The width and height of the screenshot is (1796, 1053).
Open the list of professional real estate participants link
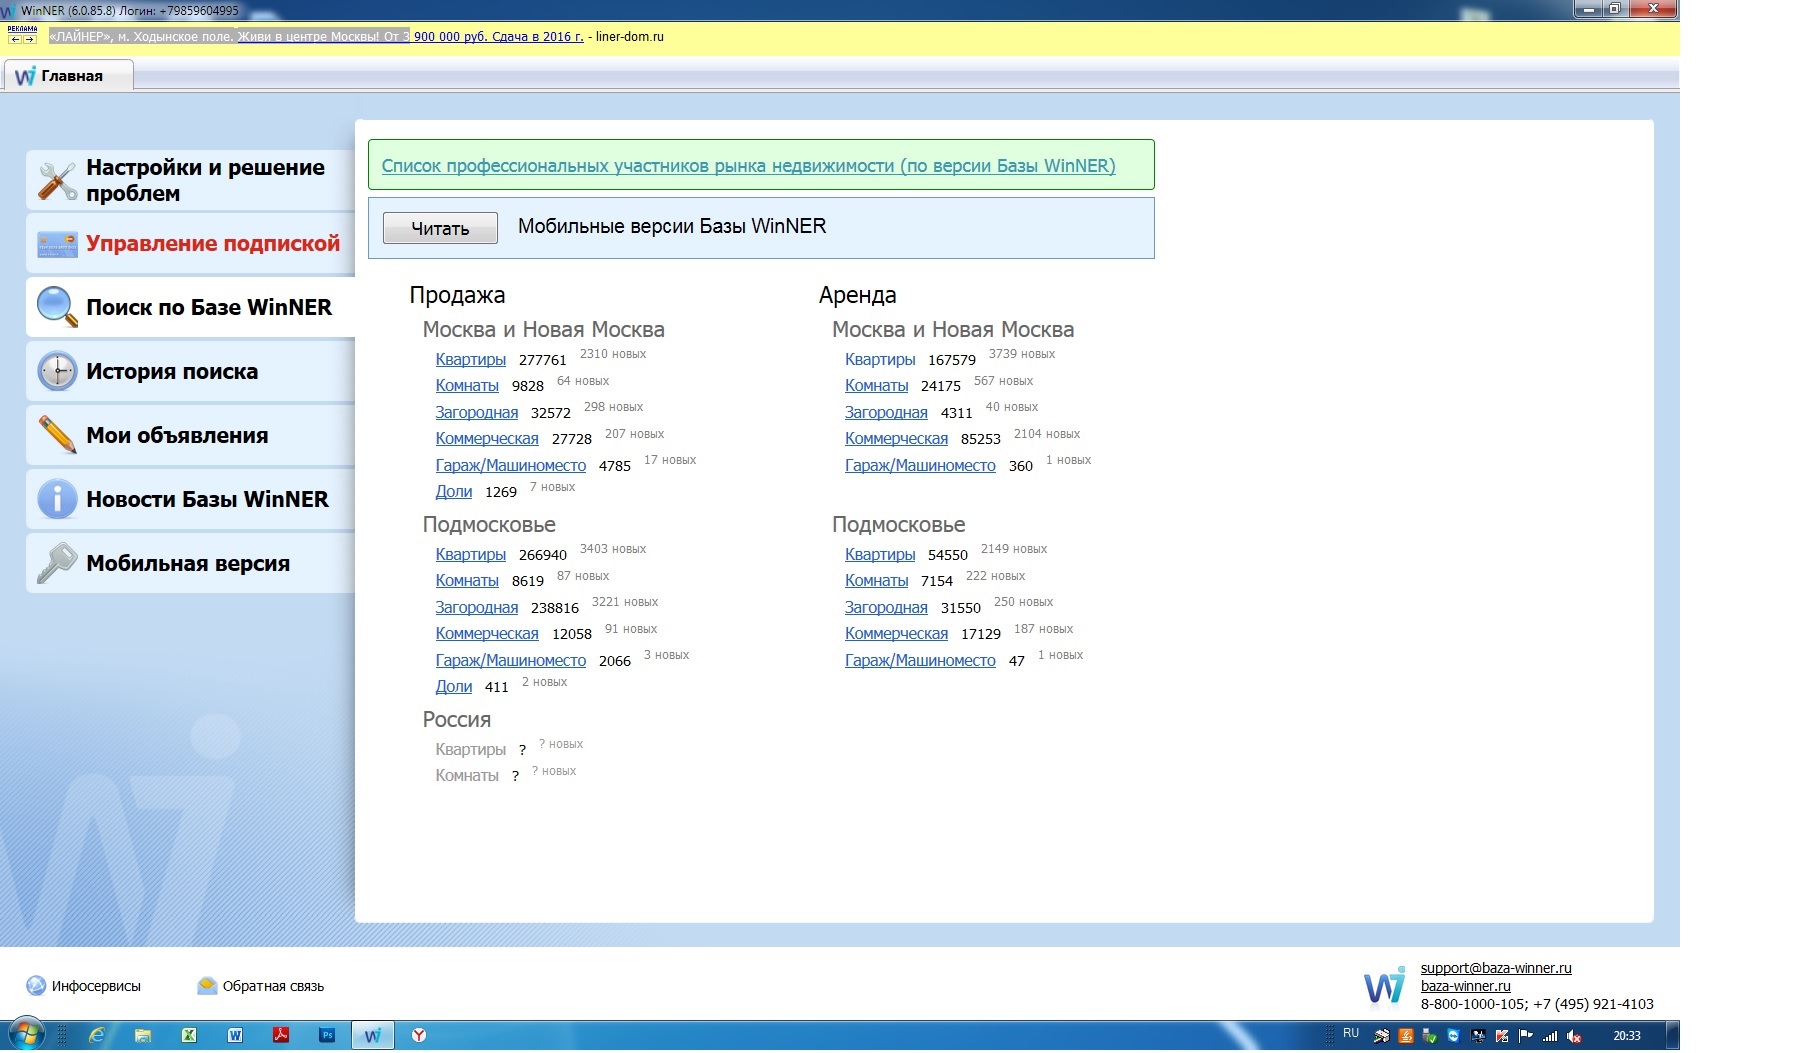(748, 166)
